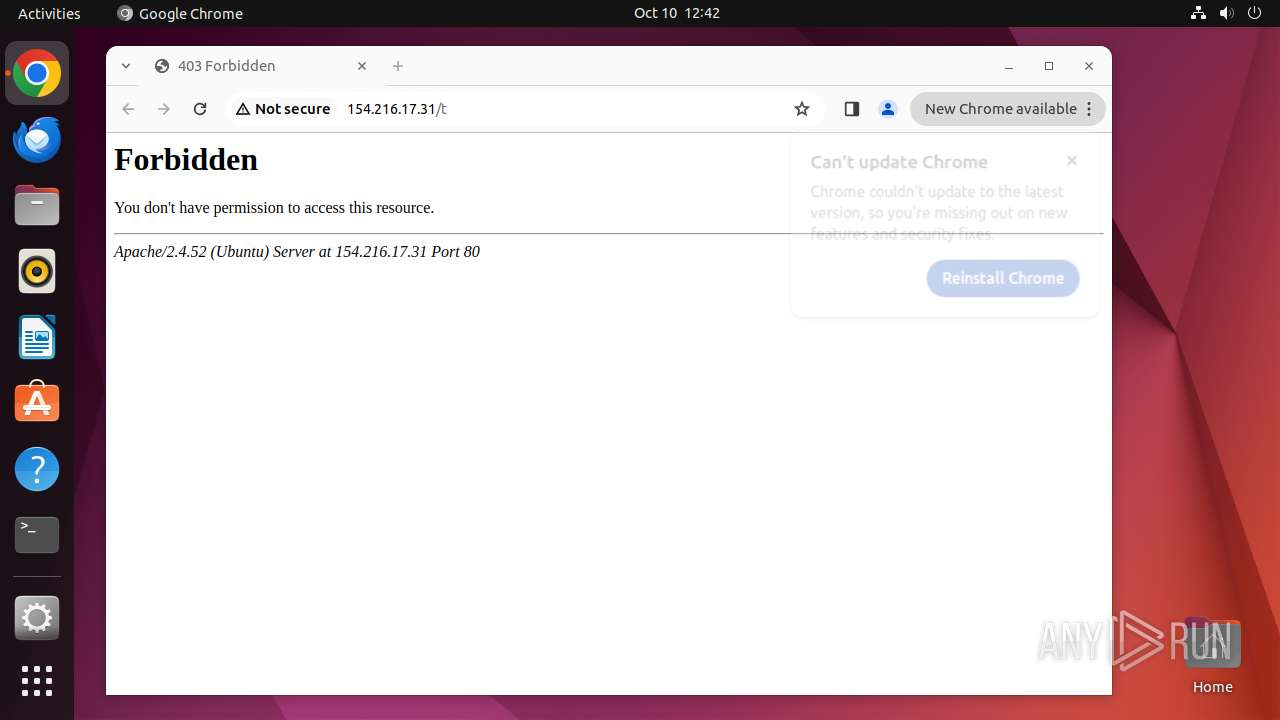Click the Forbidden heading text
This screenshot has height=720, width=1280.
[x=186, y=160]
